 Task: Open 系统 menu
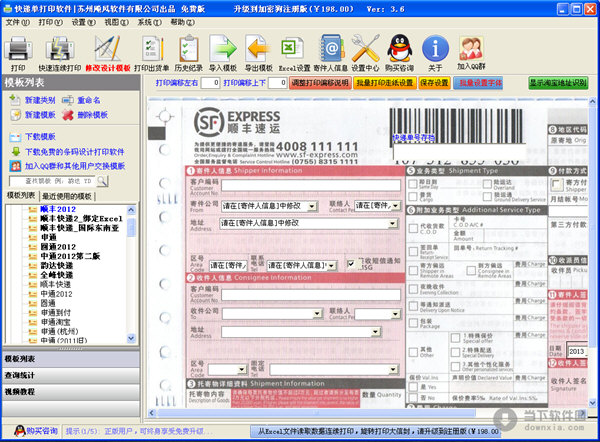click(150, 23)
